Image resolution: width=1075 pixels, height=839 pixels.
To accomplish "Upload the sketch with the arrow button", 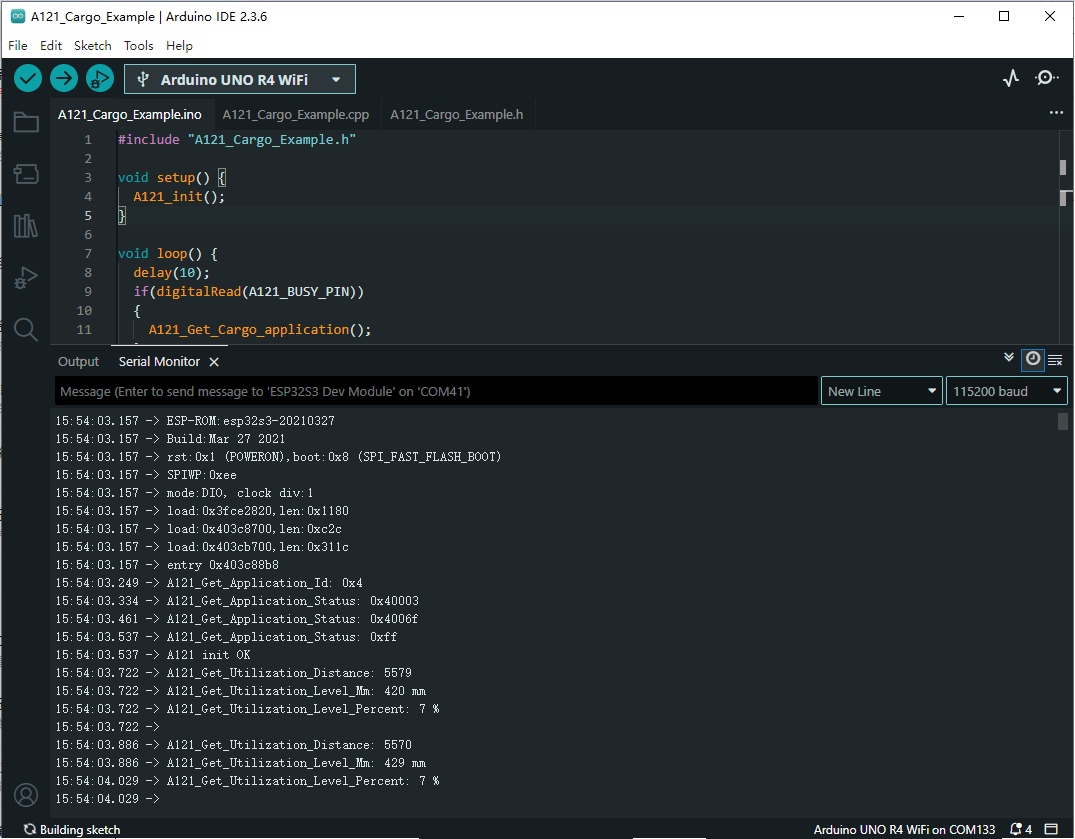I will 64,79.
